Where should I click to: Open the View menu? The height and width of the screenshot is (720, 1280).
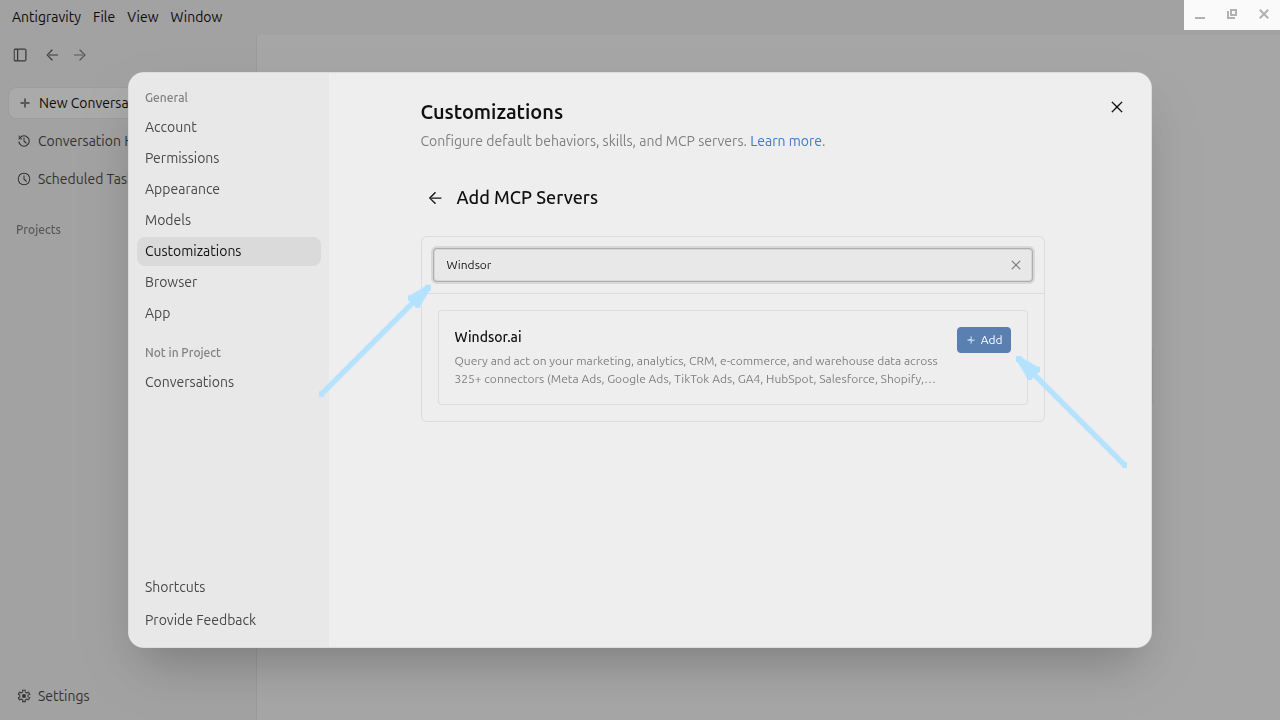143,17
